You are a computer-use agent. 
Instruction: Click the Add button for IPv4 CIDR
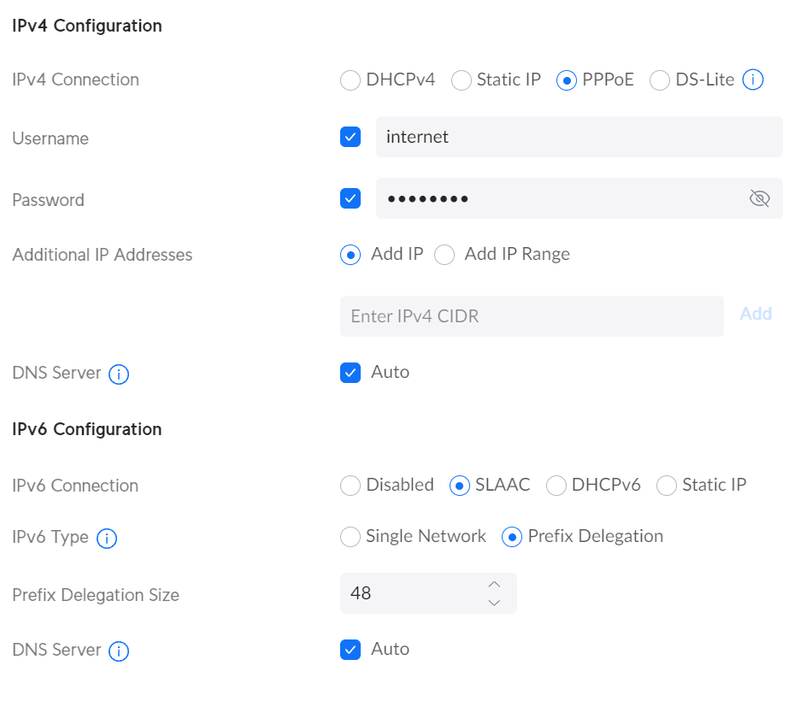756,314
